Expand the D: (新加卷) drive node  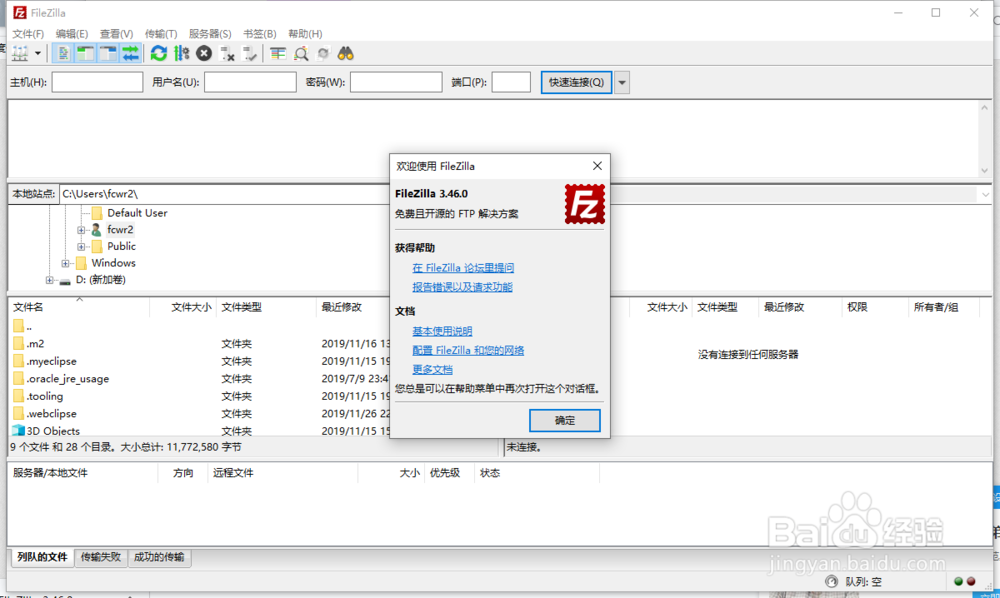49,280
